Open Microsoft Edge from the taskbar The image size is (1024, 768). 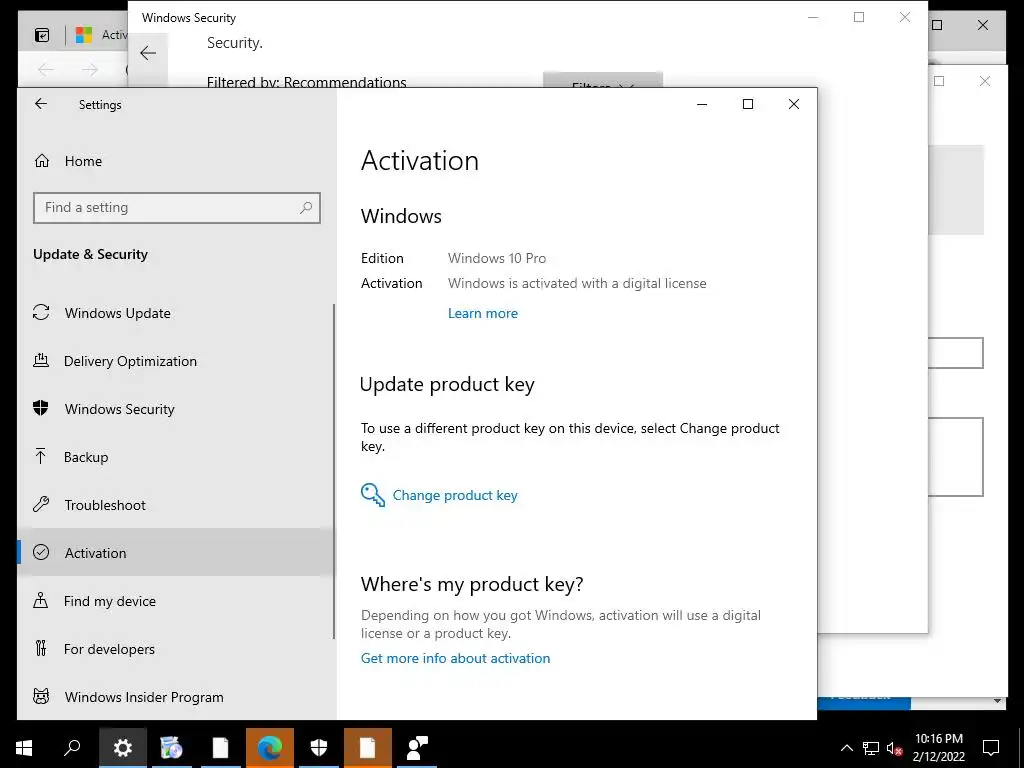point(270,748)
